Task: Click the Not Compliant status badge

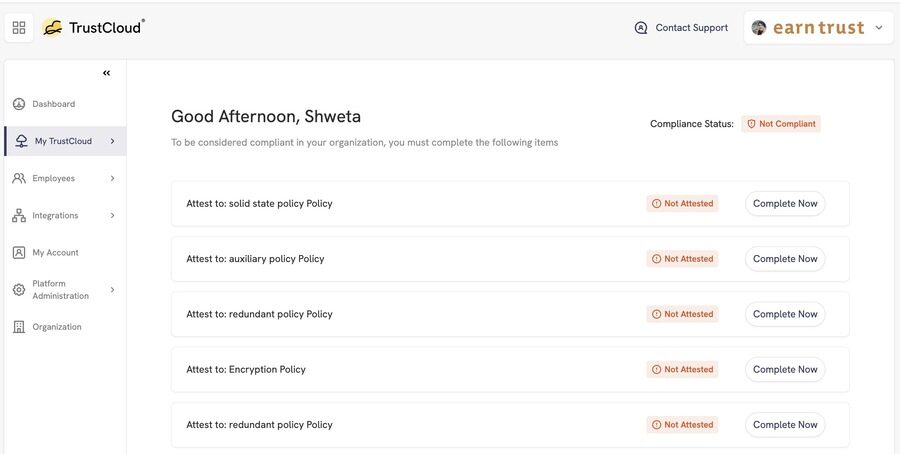Action: [781, 124]
